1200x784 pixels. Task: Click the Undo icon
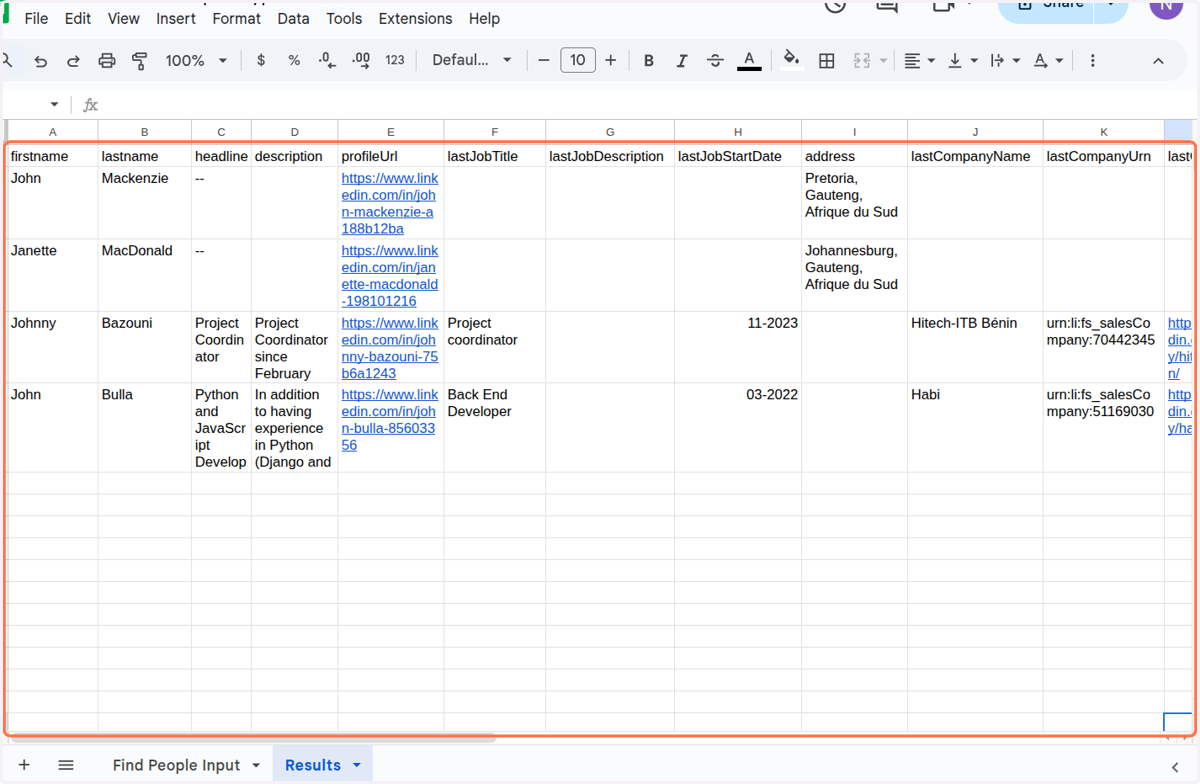pos(40,61)
